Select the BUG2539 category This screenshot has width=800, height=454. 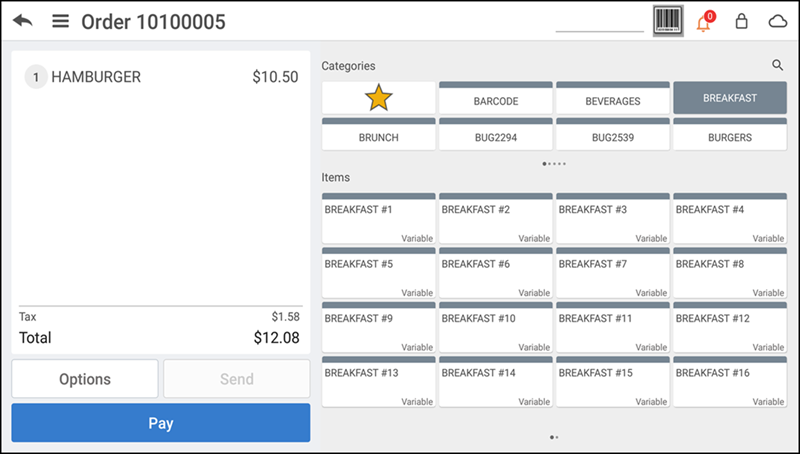point(613,134)
